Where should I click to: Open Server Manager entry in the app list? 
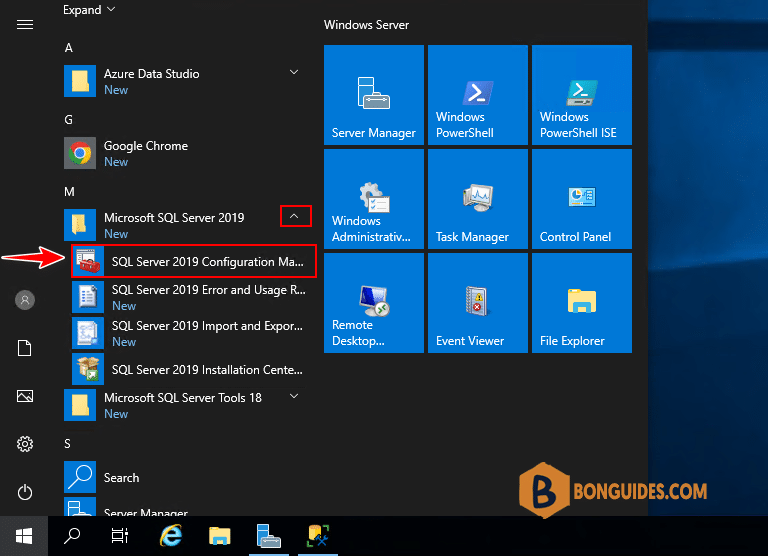click(188, 508)
